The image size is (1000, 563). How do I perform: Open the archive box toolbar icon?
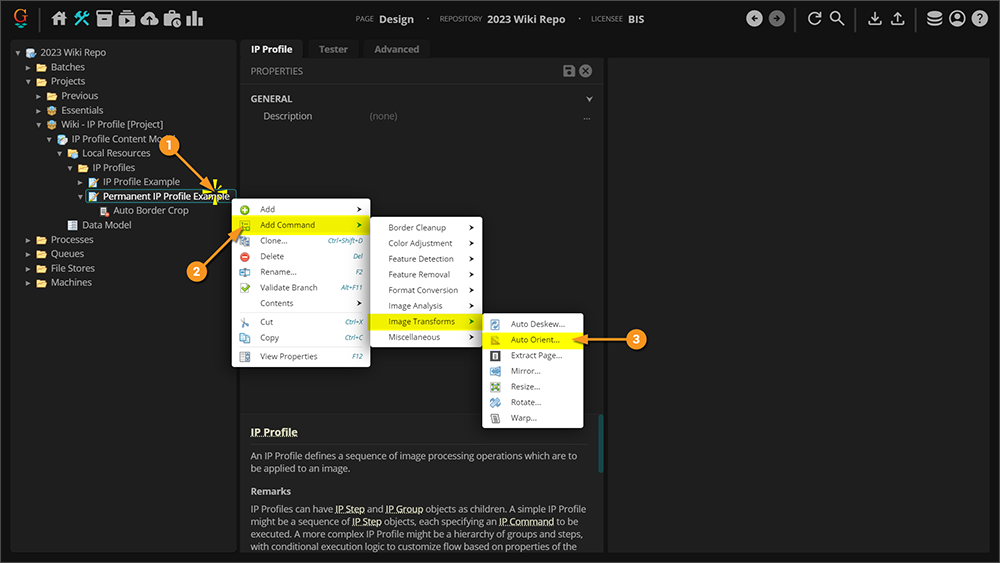pos(105,18)
